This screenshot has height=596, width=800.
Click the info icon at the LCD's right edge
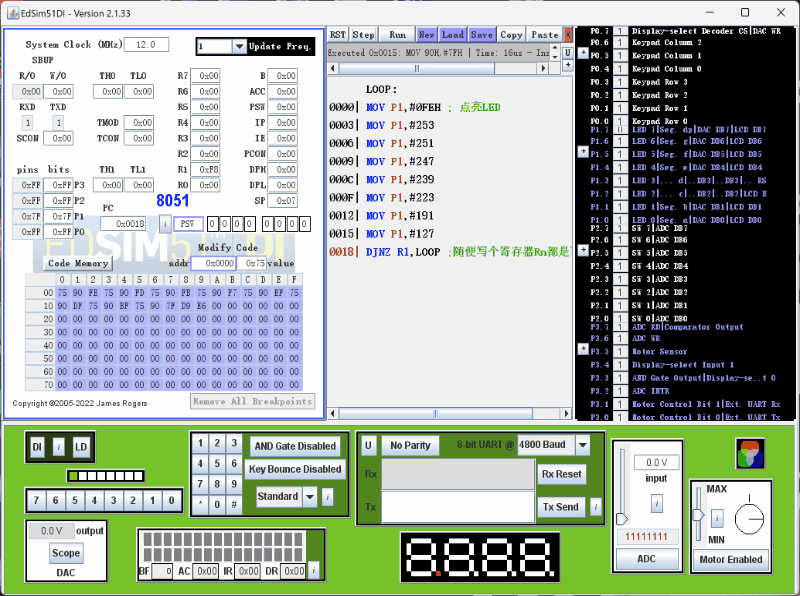[x=314, y=570]
